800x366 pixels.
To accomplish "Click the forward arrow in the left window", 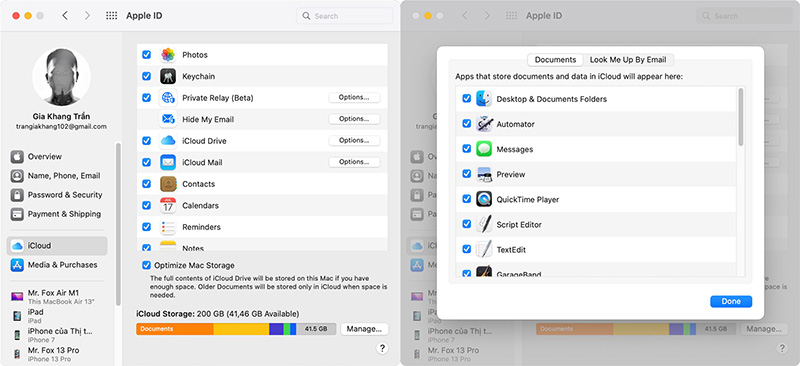I will (87, 16).
